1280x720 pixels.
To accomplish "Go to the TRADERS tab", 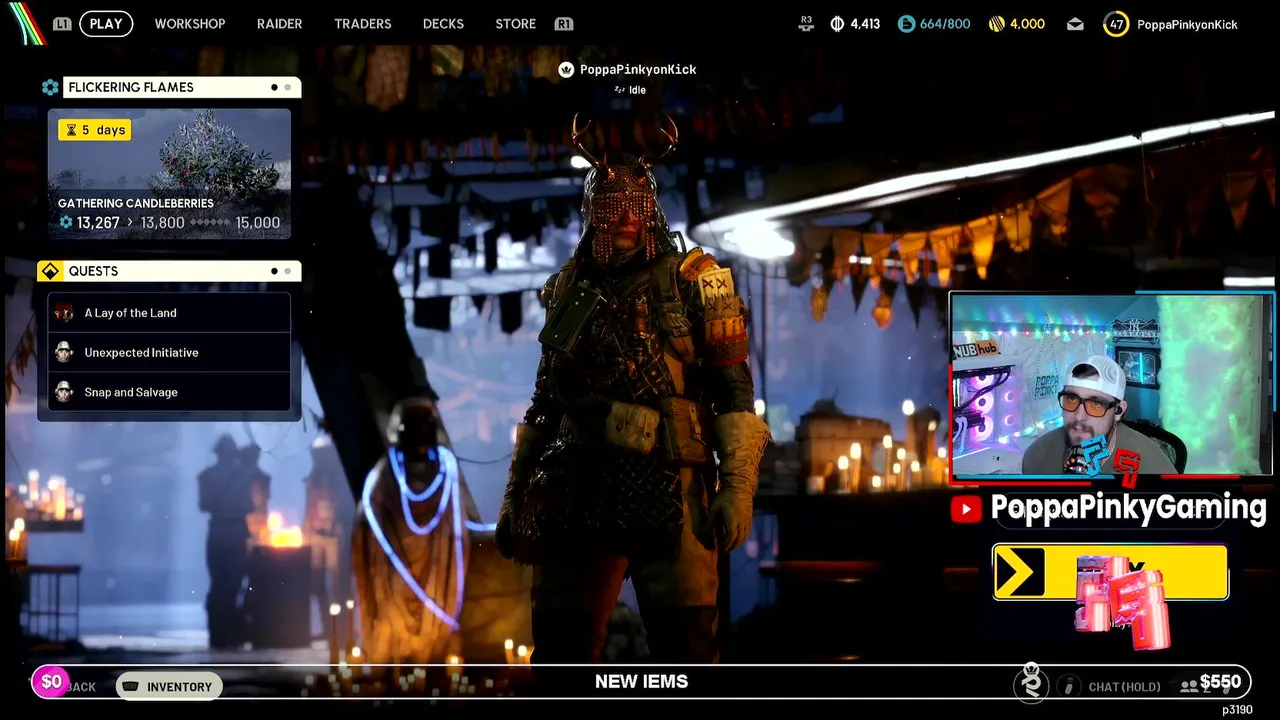I will 363,24.
